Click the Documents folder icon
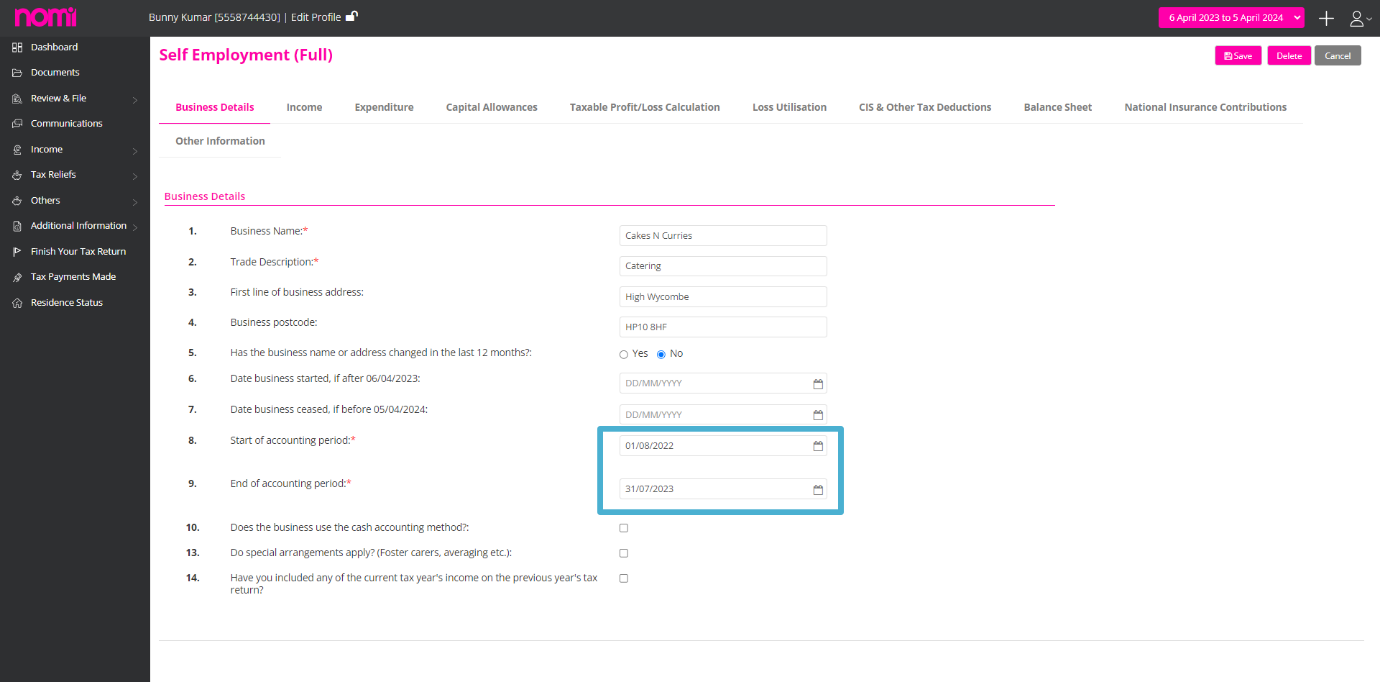This screenshot has width=1380, height=682. [17, 73]
